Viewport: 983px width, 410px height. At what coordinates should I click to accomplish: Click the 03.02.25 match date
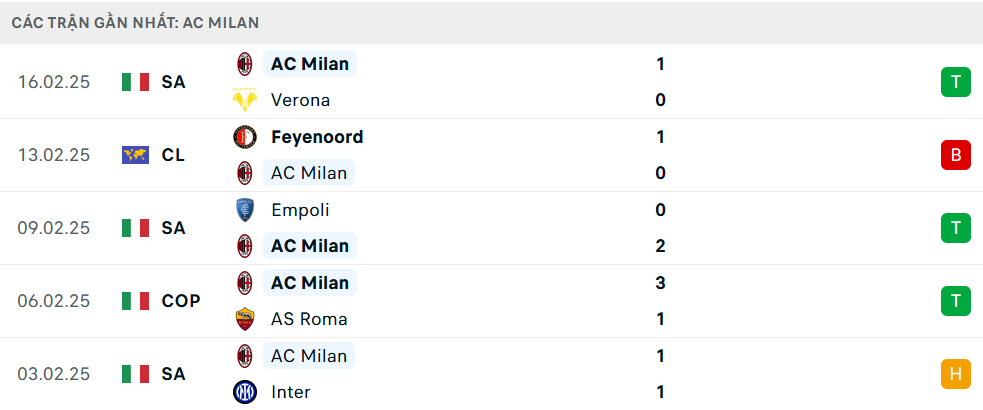(54, 374)
